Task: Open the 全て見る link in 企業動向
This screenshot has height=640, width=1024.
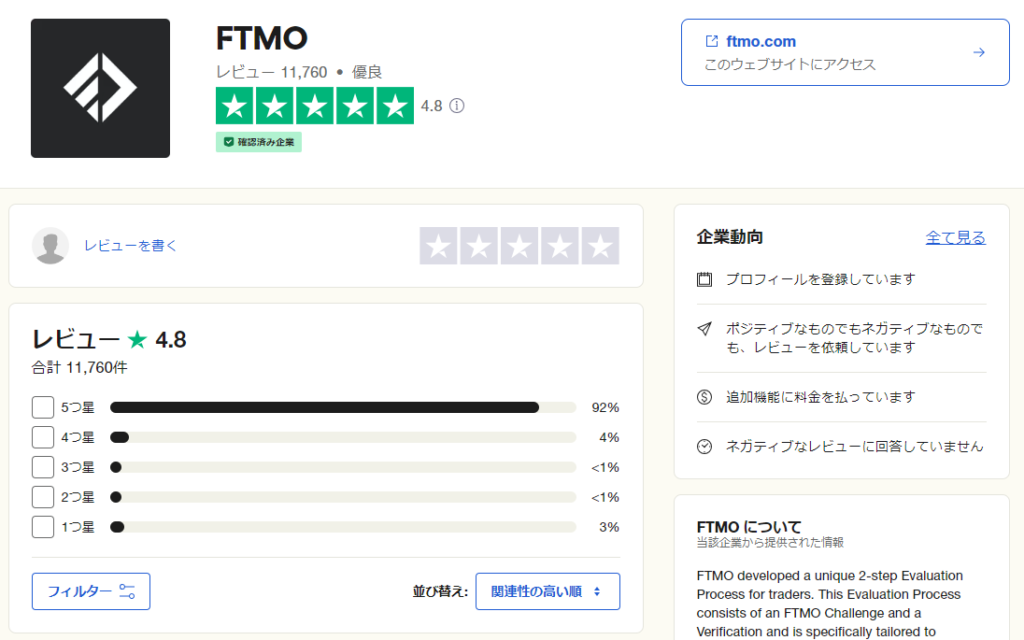Action: coord(954,238)
